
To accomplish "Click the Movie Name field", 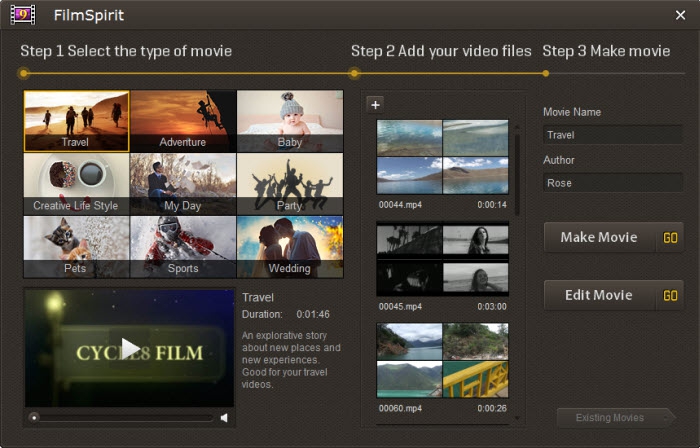I will coord(612,135).
